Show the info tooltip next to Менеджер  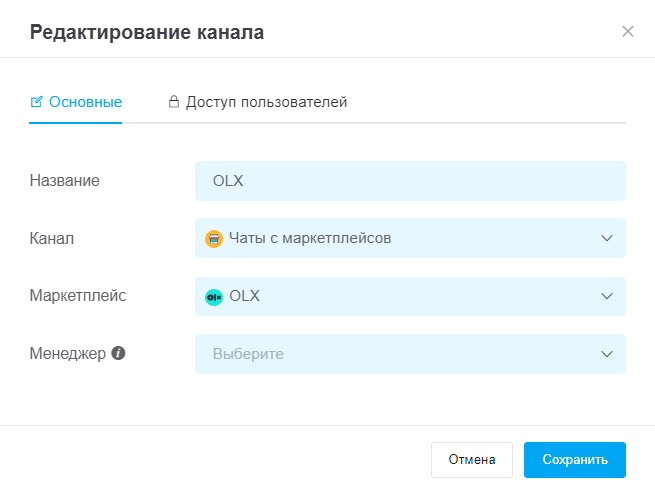[119, 353]
